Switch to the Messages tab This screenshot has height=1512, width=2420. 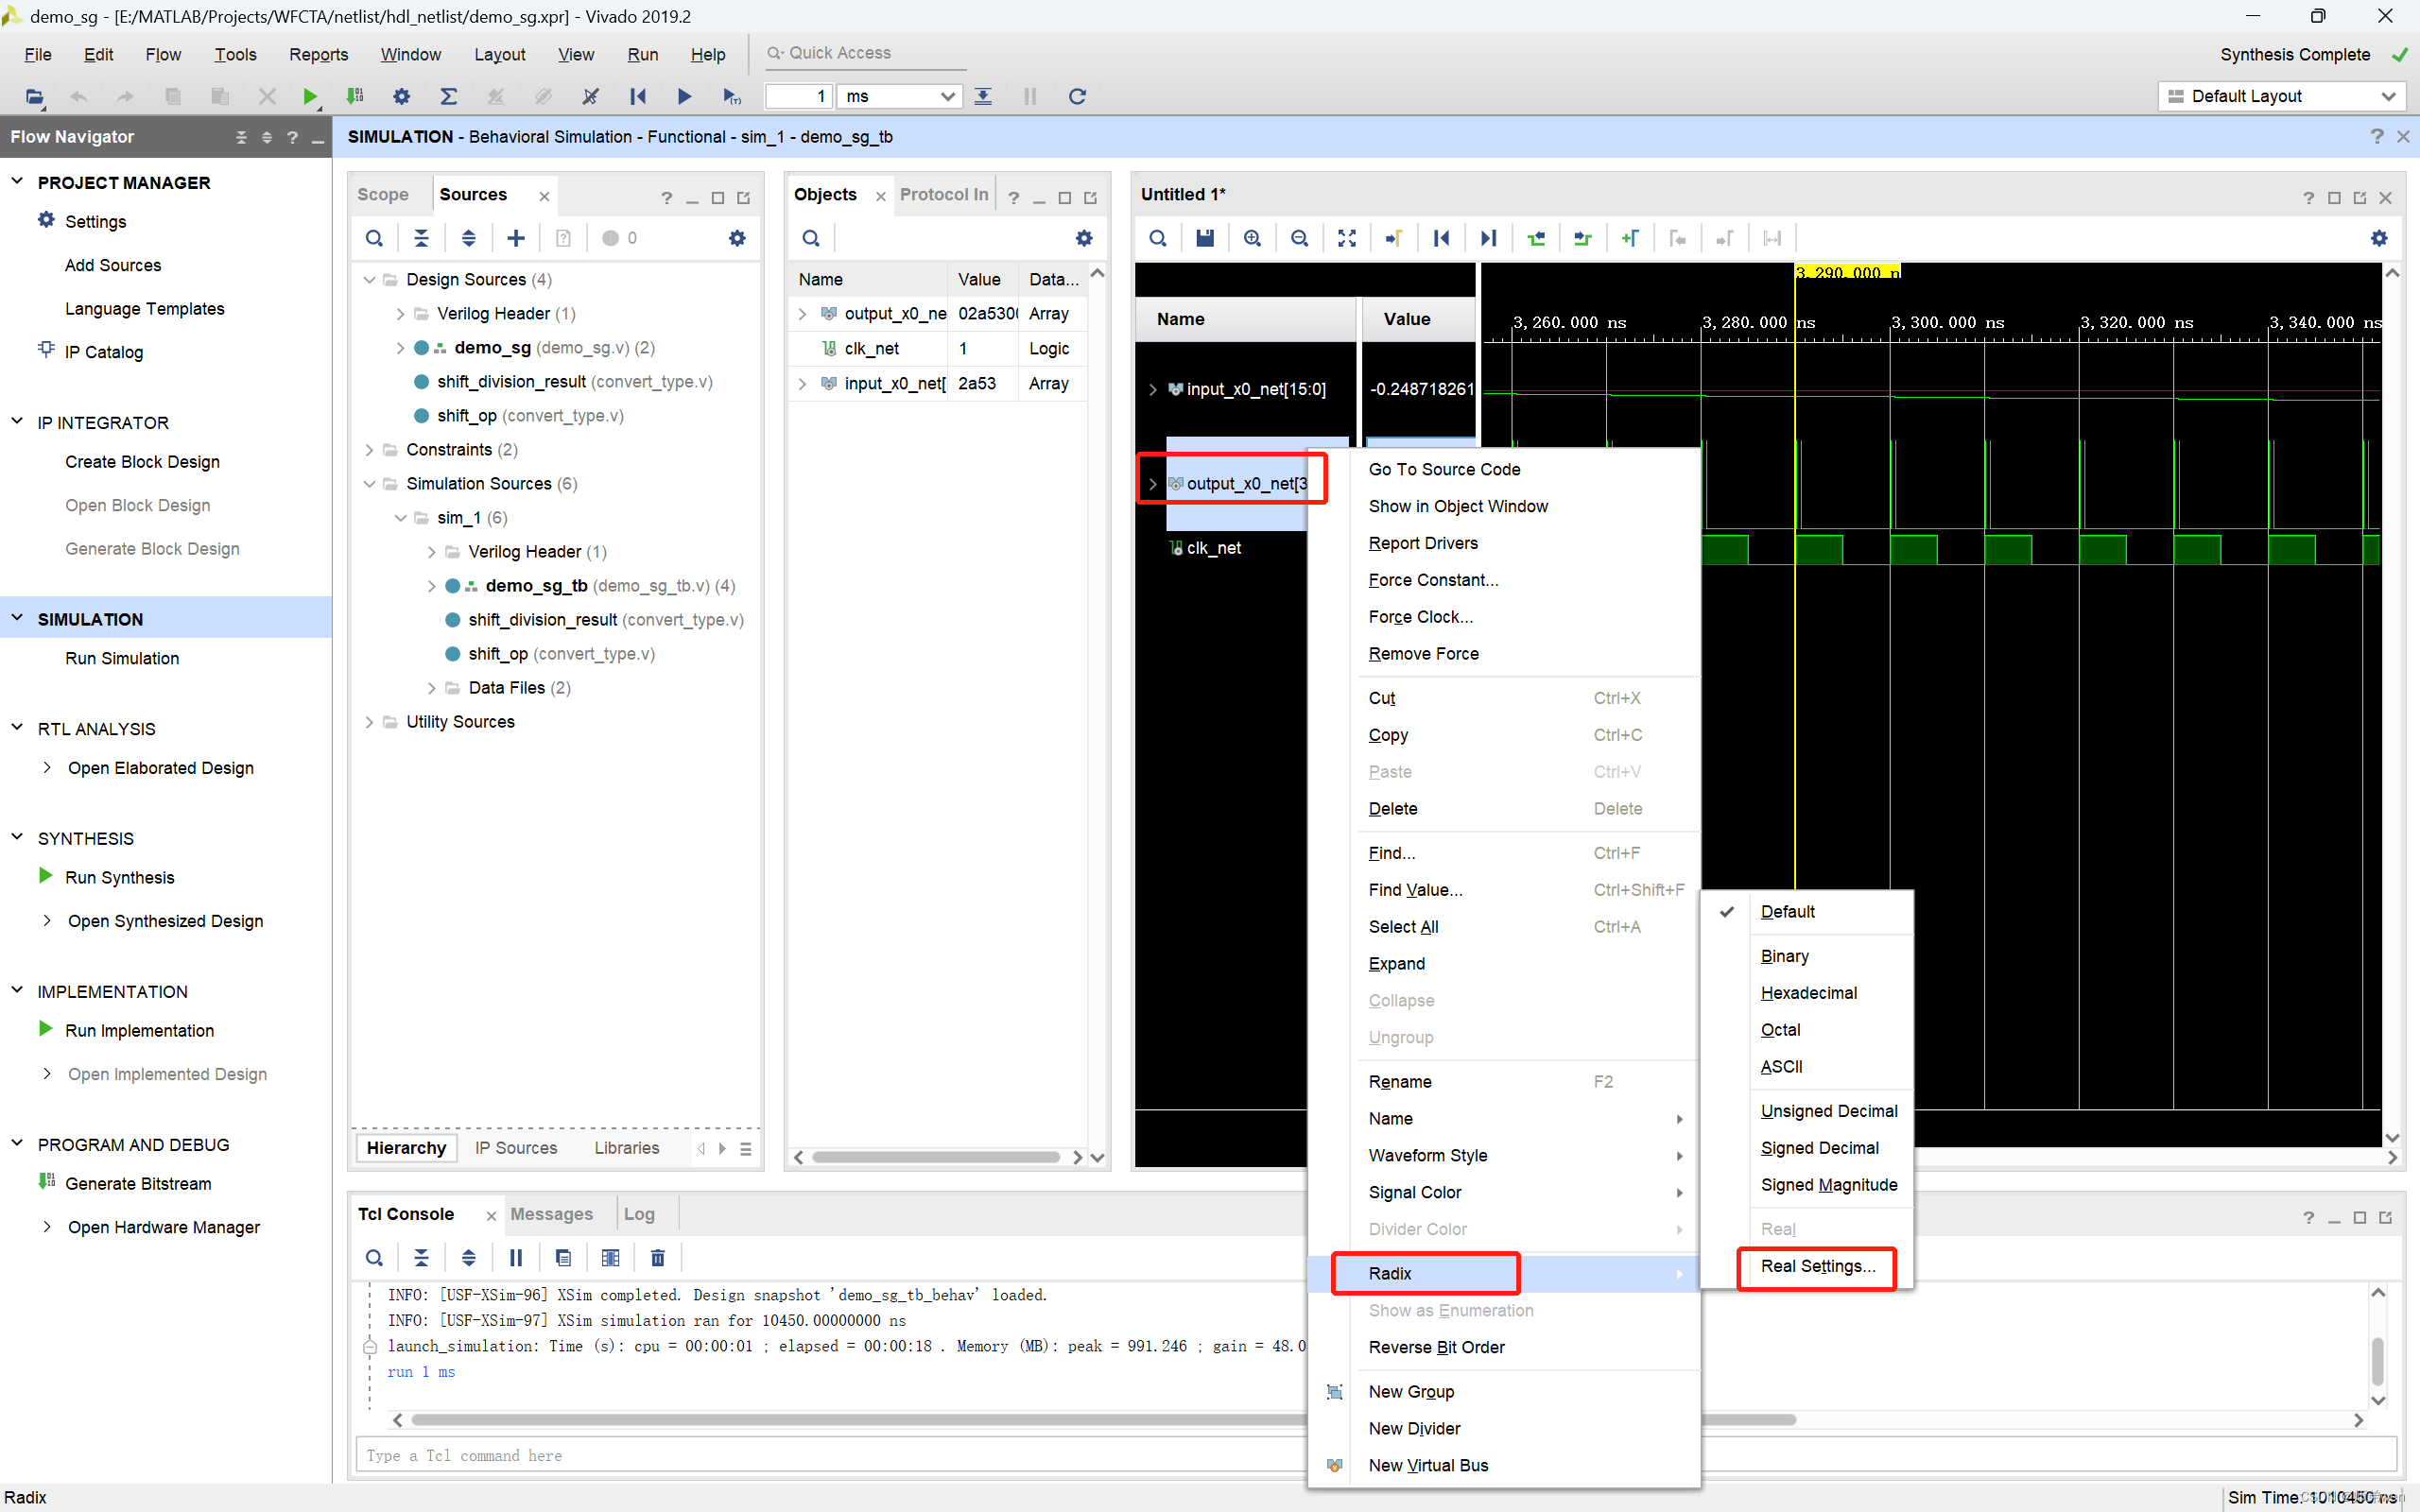pos(551,1213)
